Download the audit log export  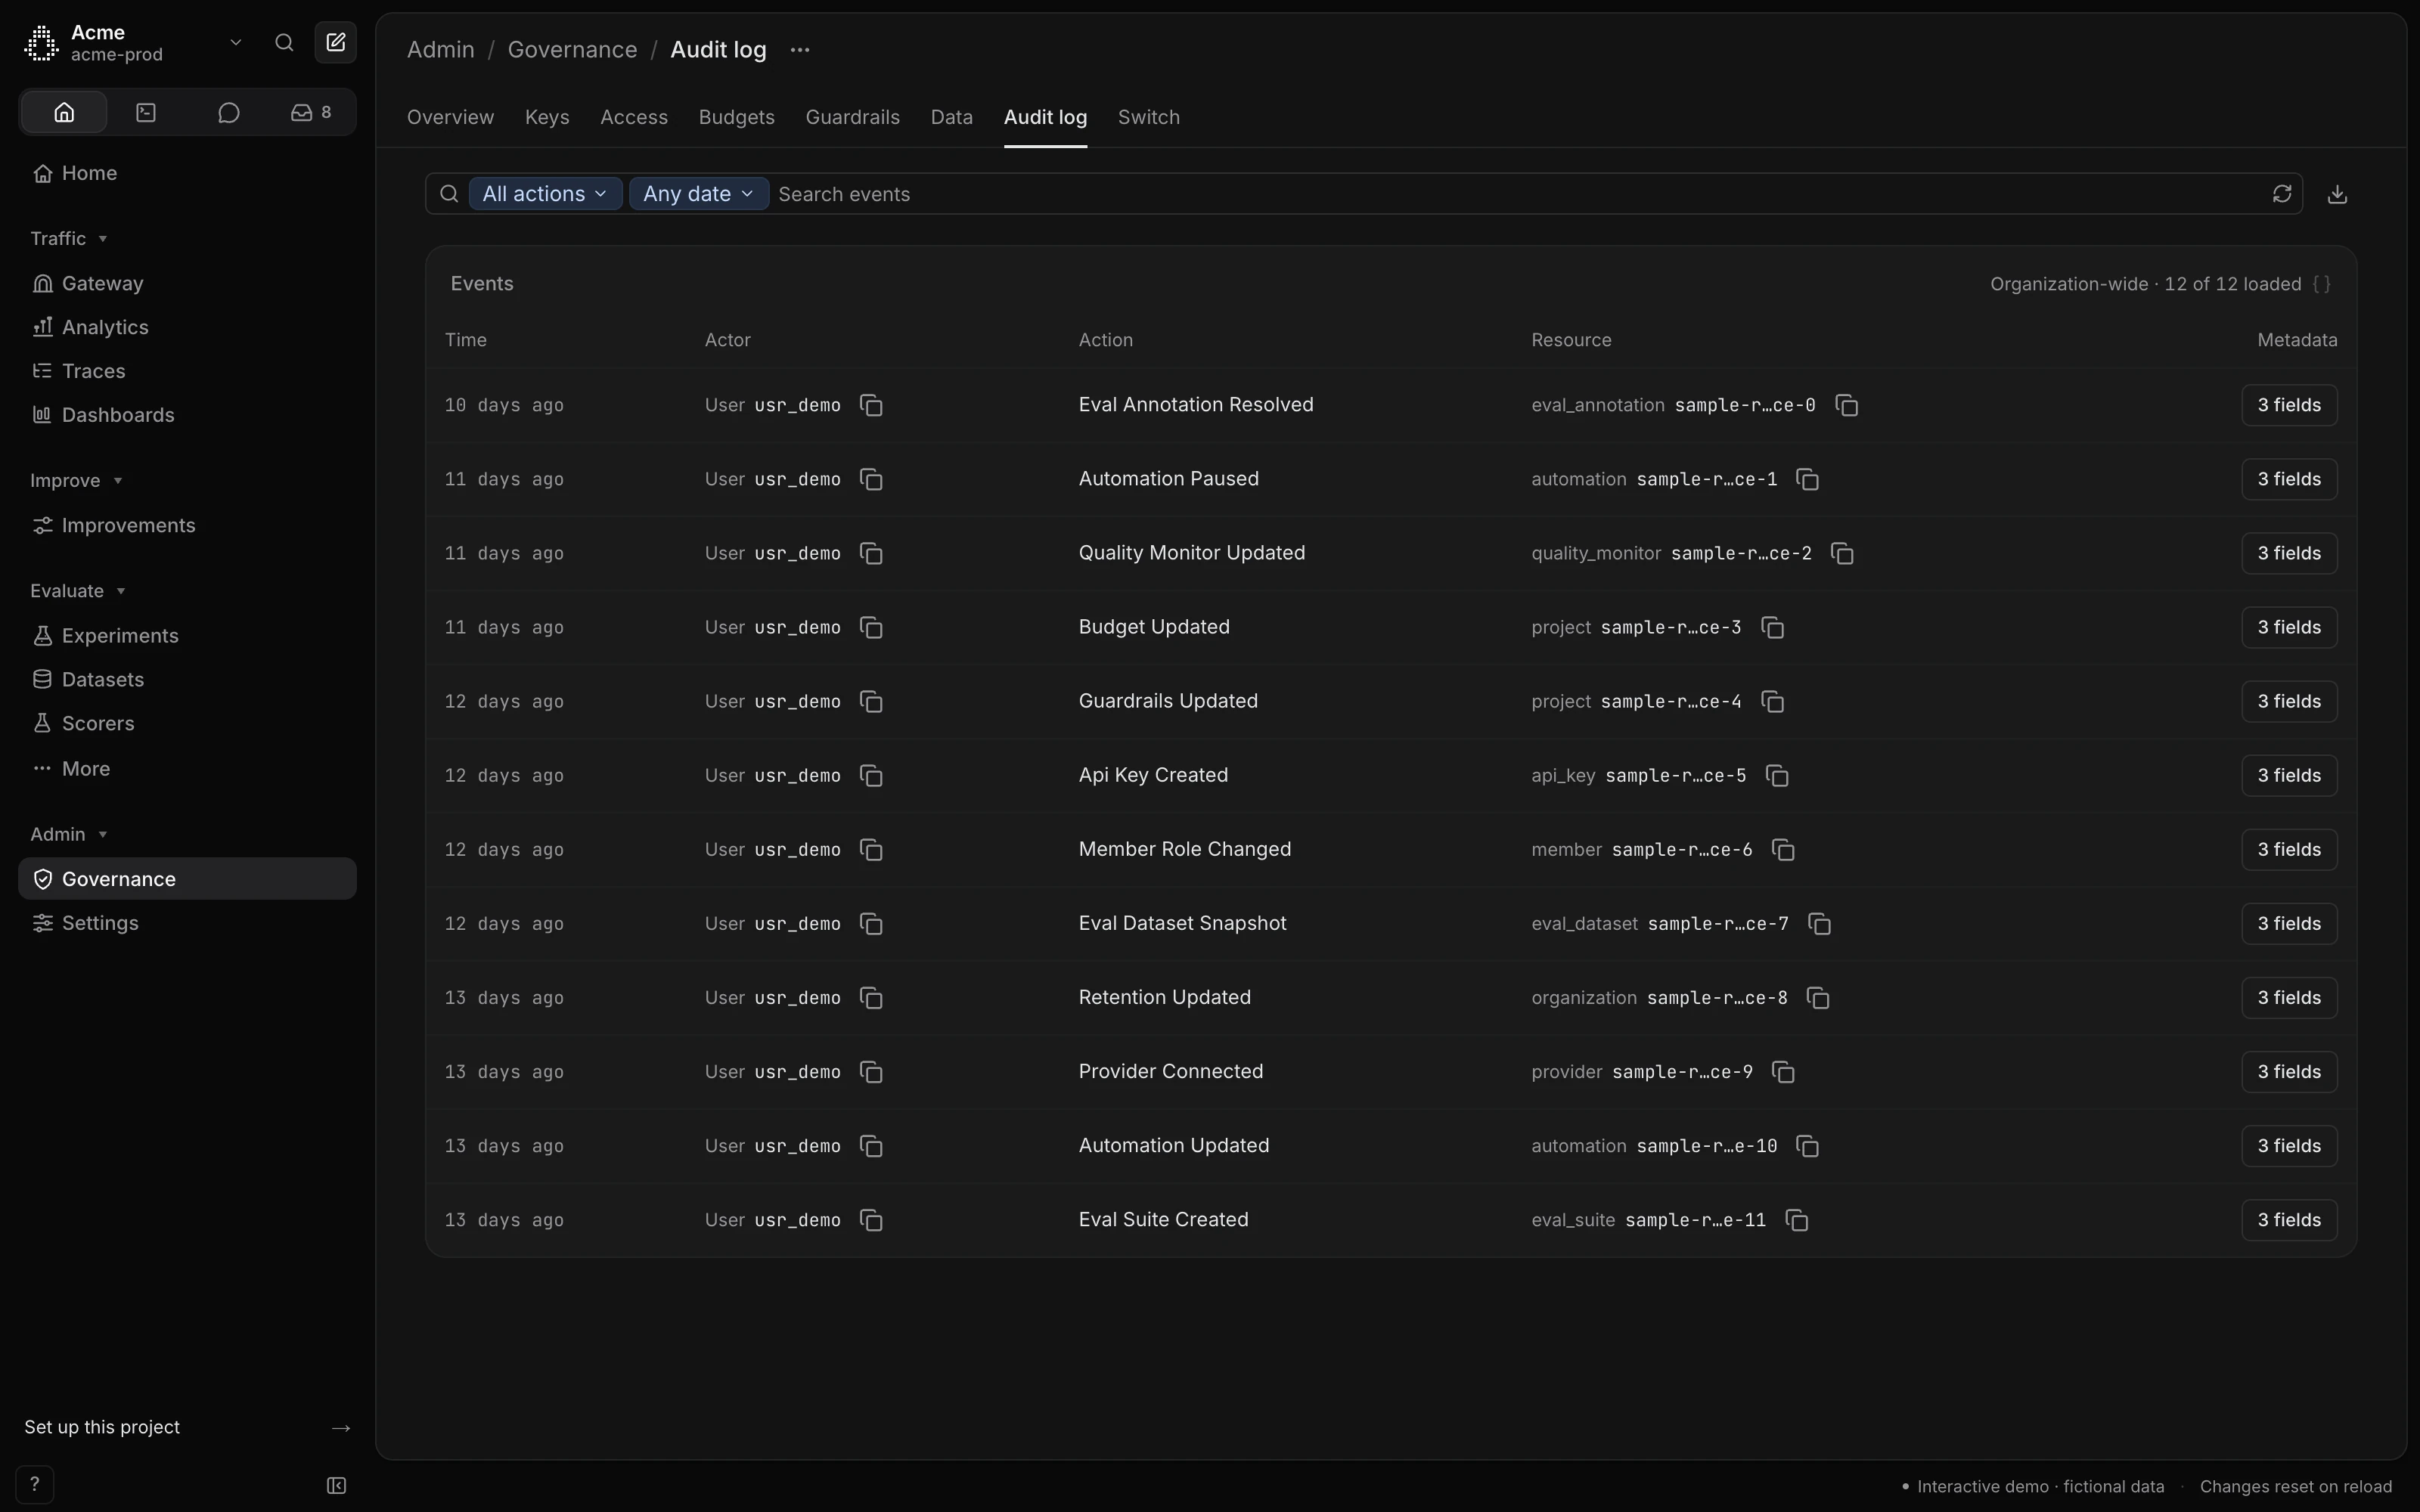pos(2337,194)
